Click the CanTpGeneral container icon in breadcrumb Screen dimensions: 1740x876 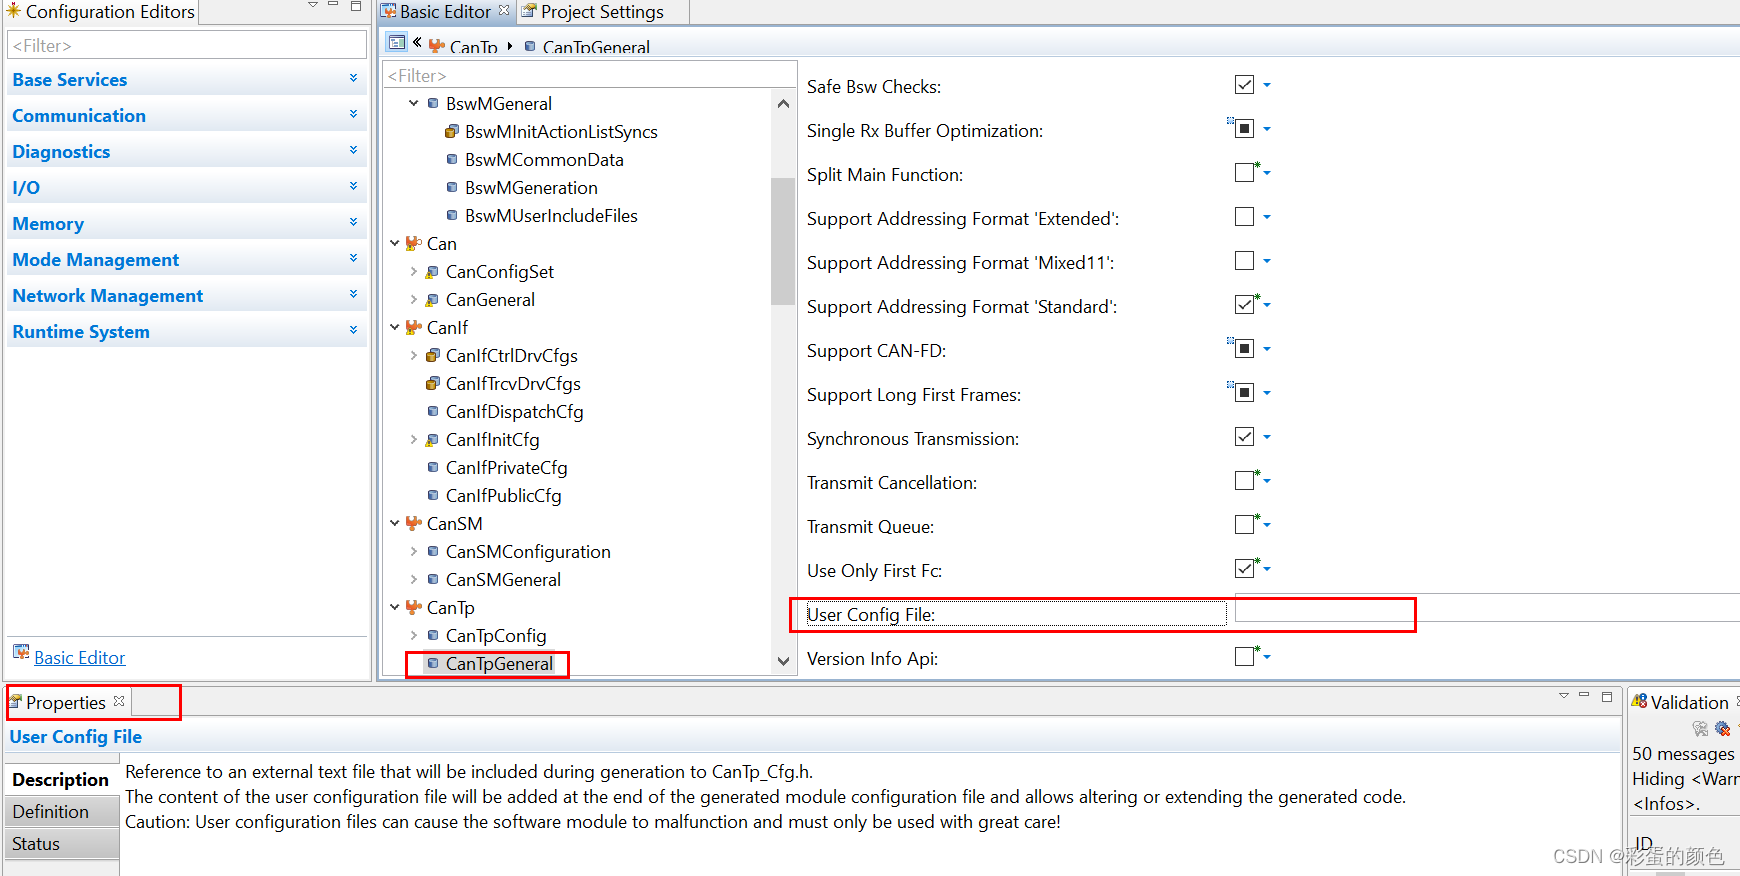[x=529, y=46]
